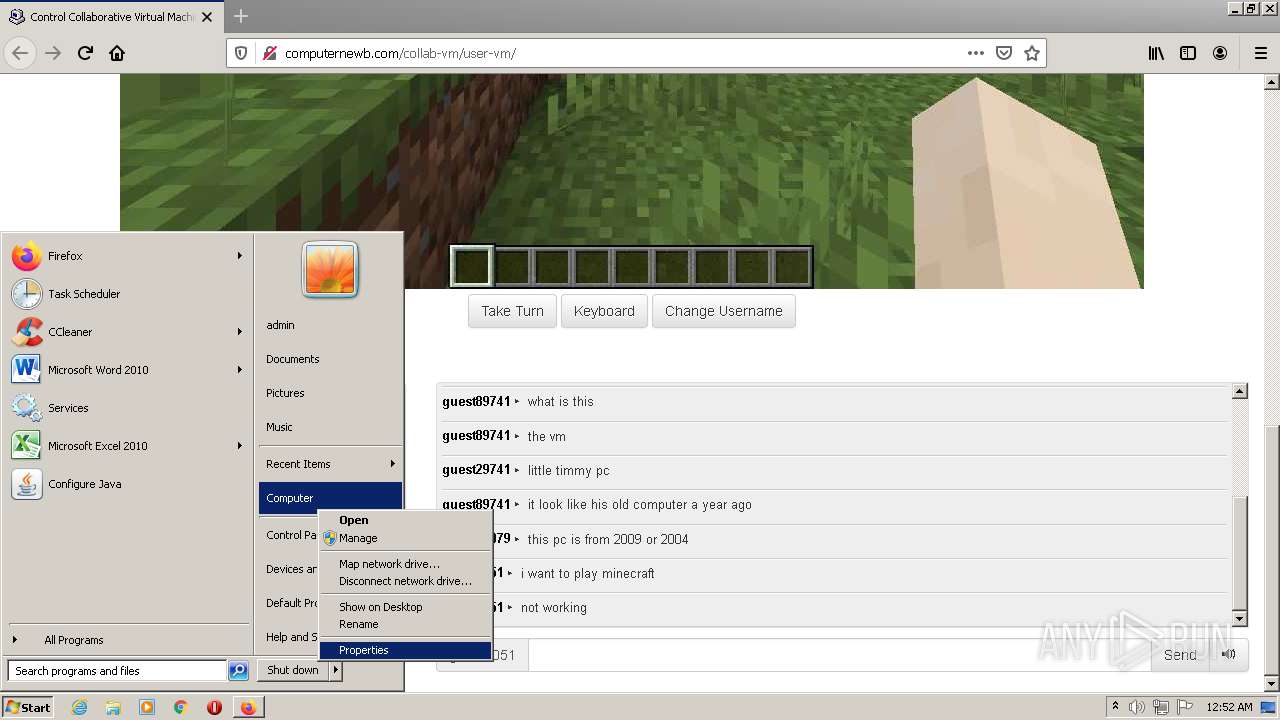
Task: Open Firefox account icon
Action: [1220, 53]
